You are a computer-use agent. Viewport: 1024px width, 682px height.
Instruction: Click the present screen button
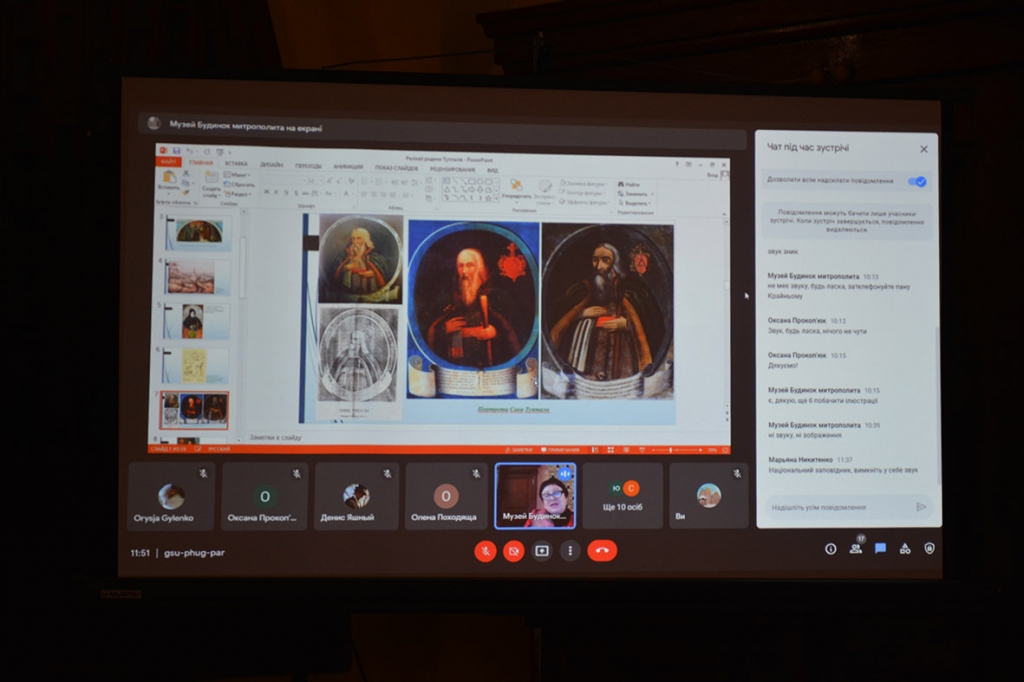click(x=542, y=551)
